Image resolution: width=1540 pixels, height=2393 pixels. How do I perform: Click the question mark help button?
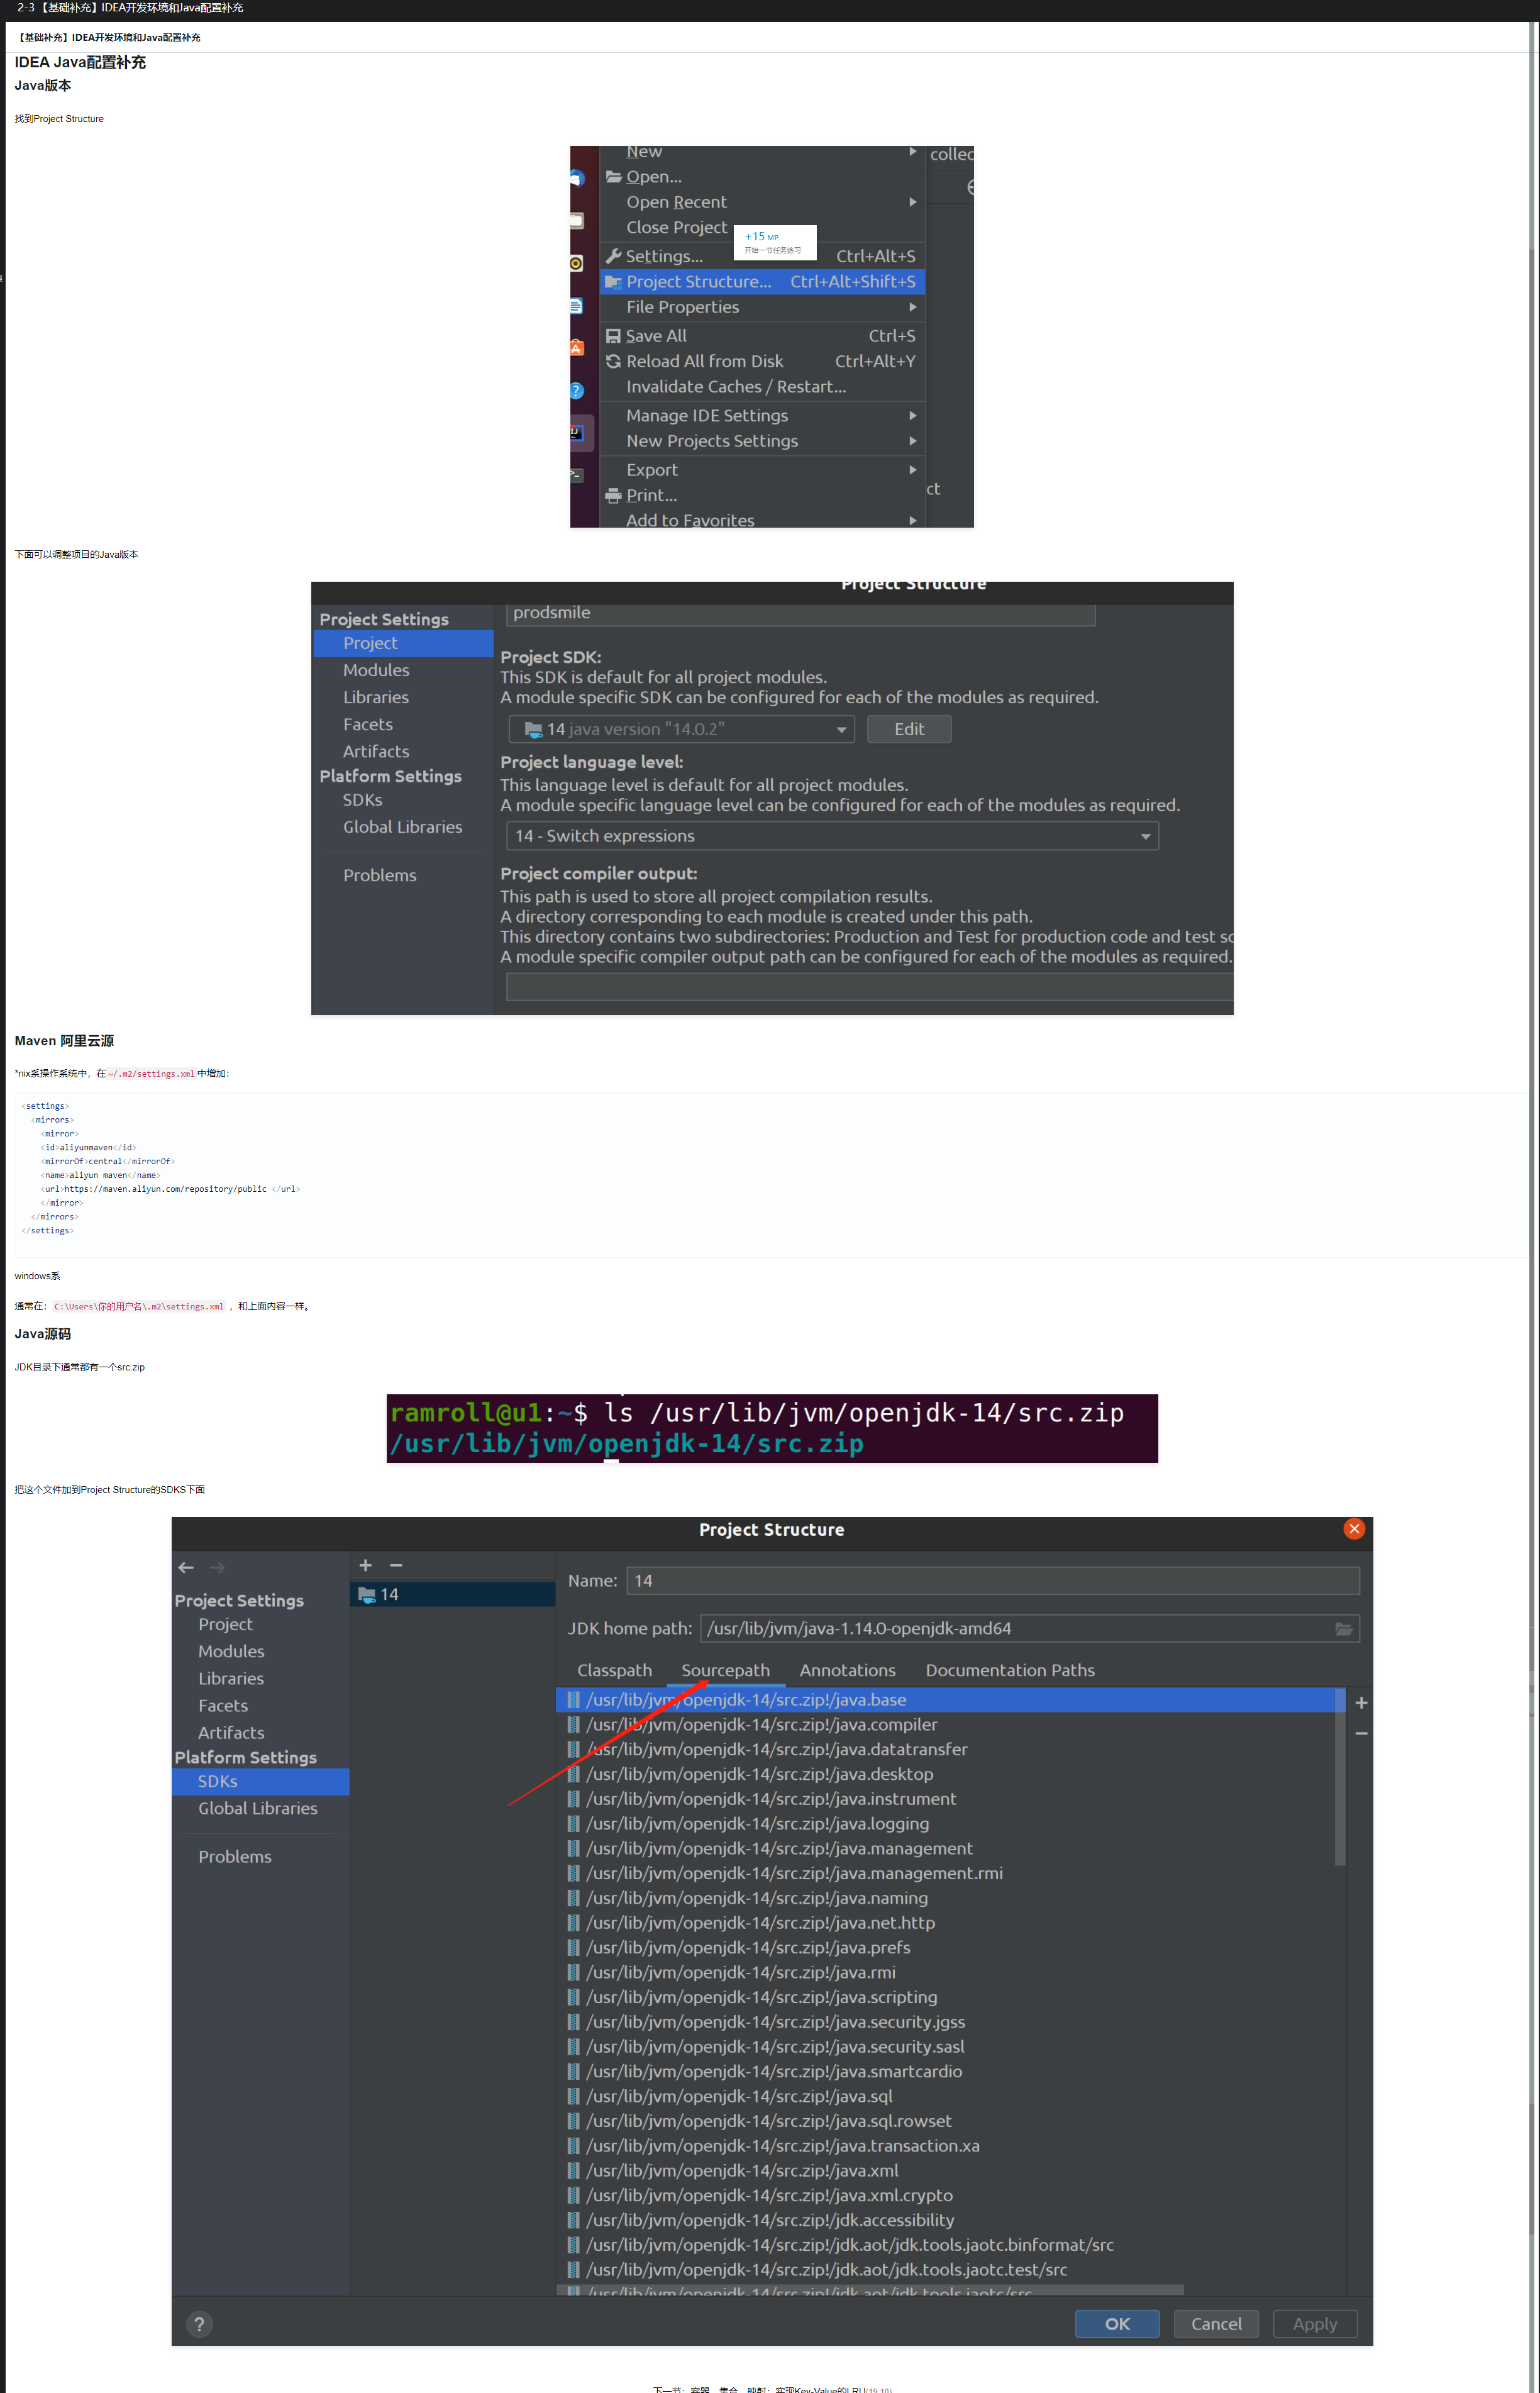click(199, 2324)
